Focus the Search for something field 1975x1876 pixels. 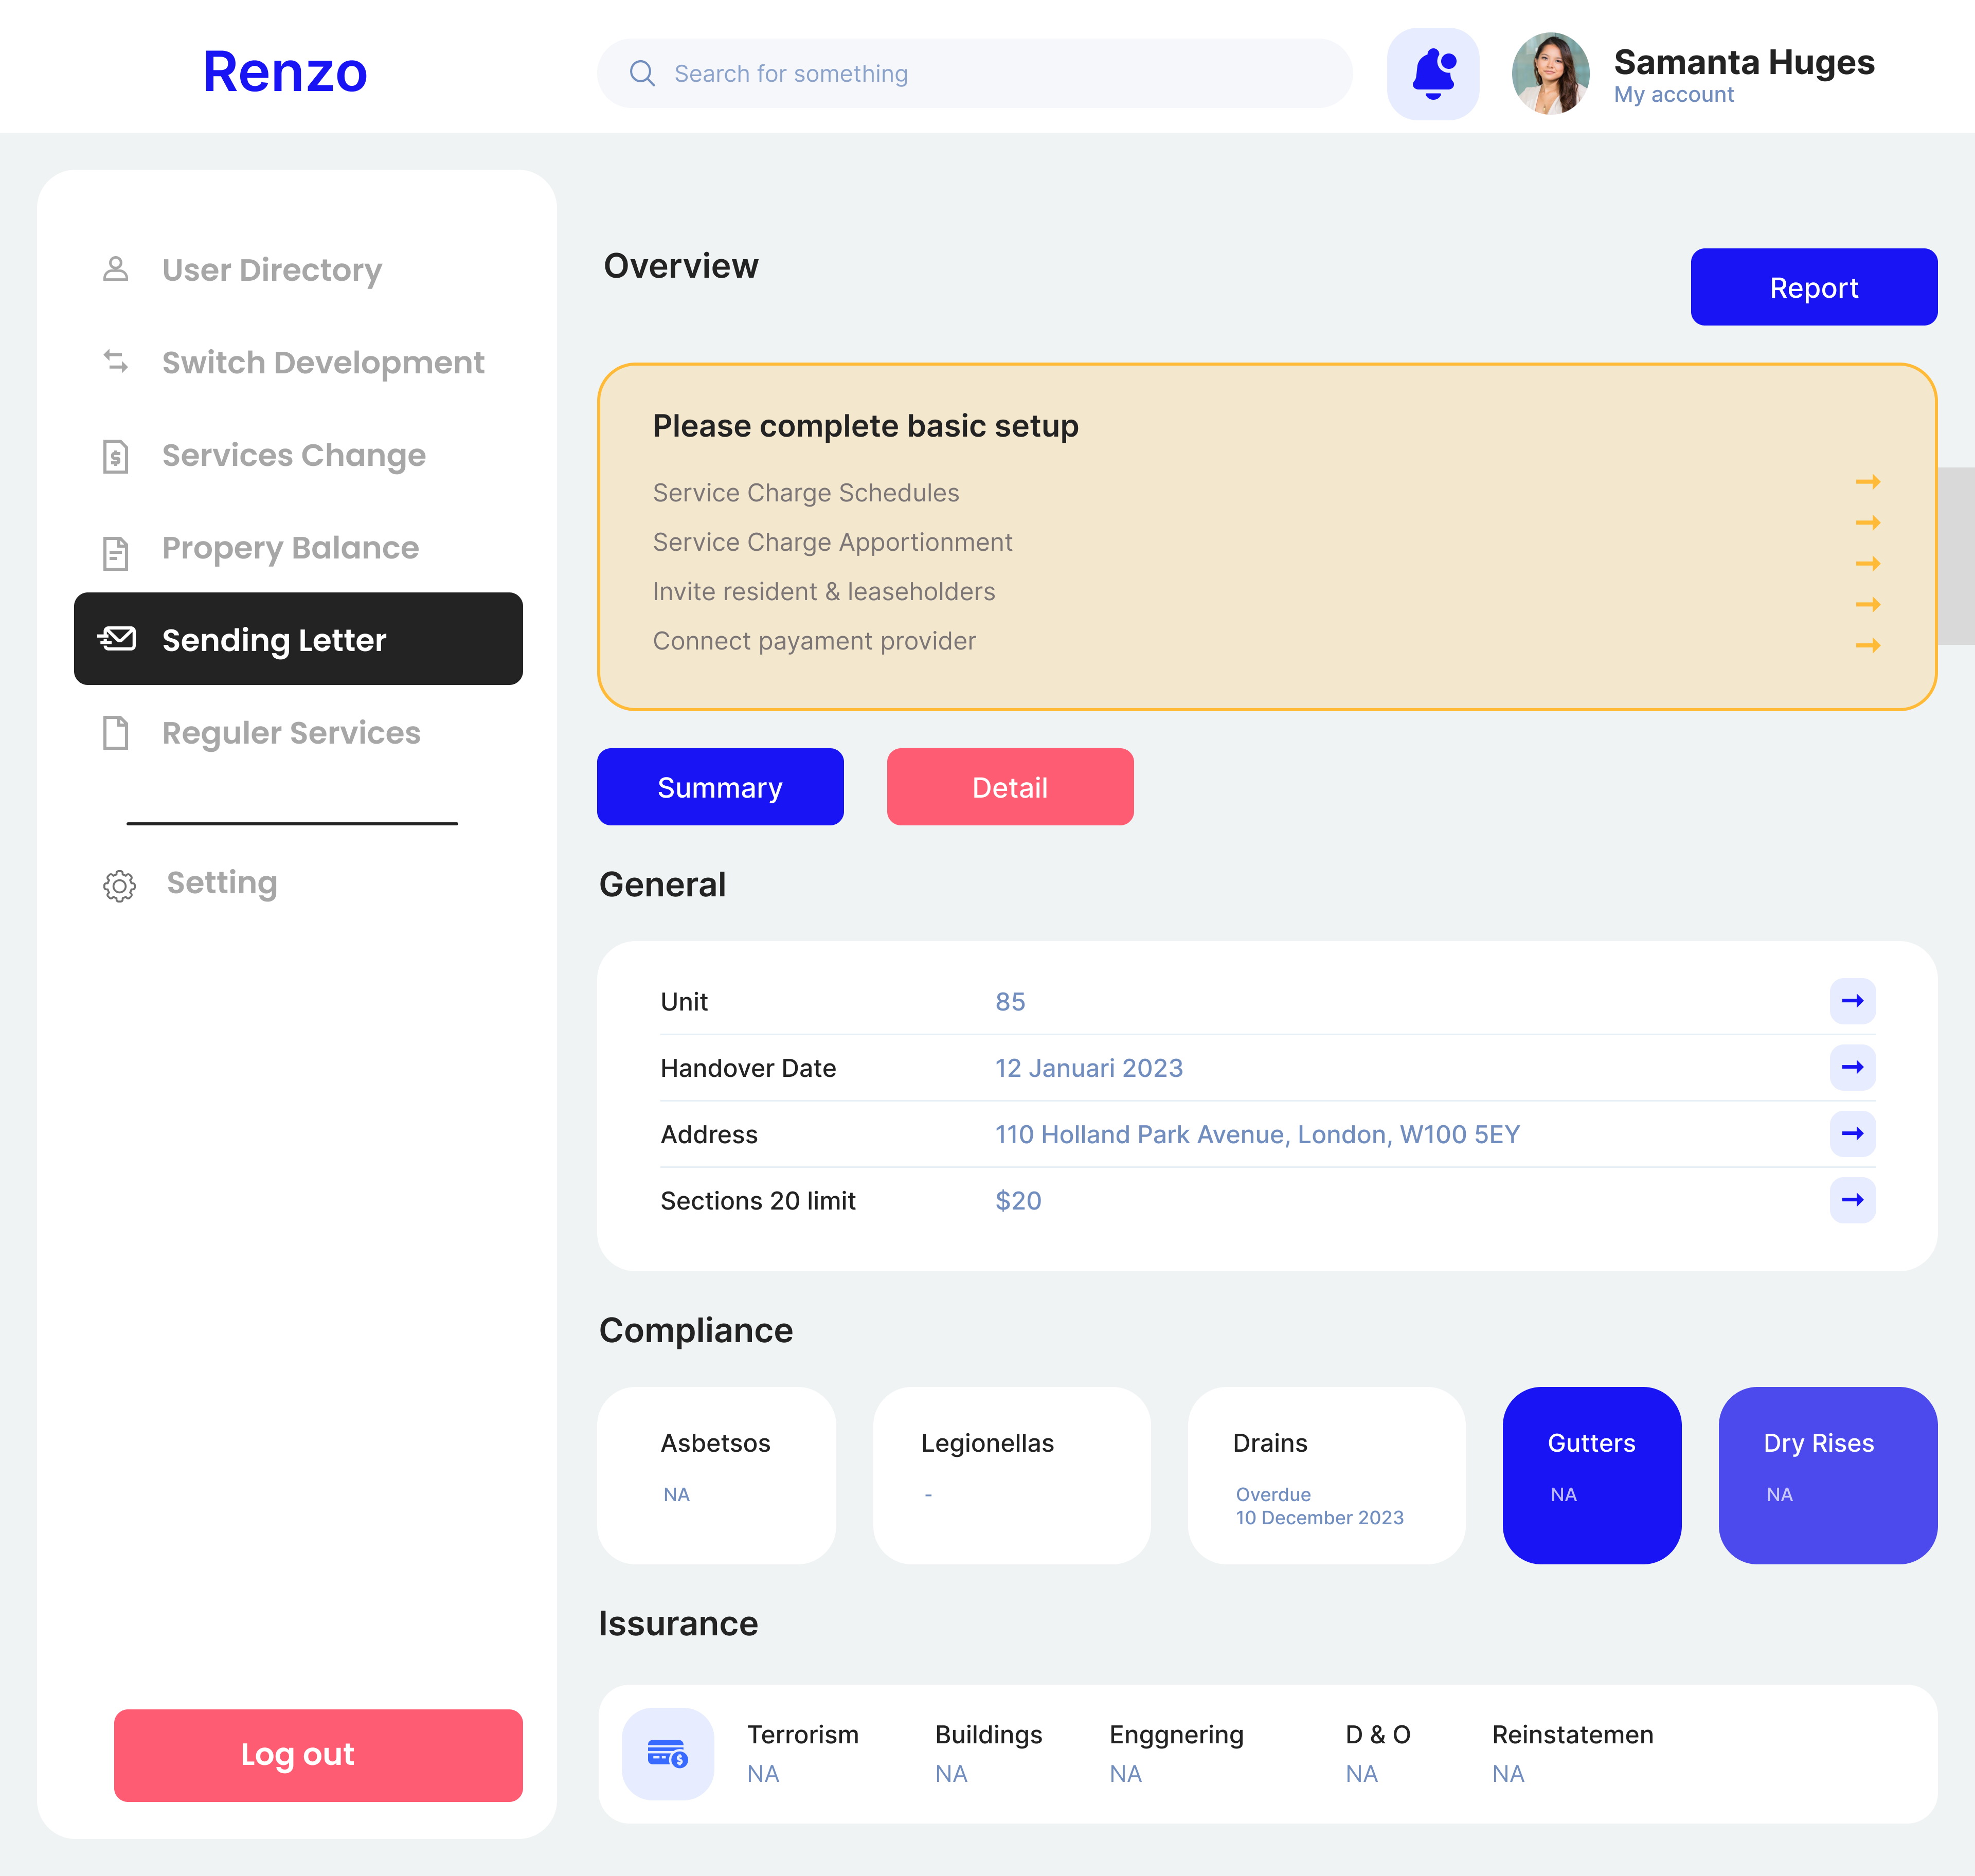[x=1000, y=74]
